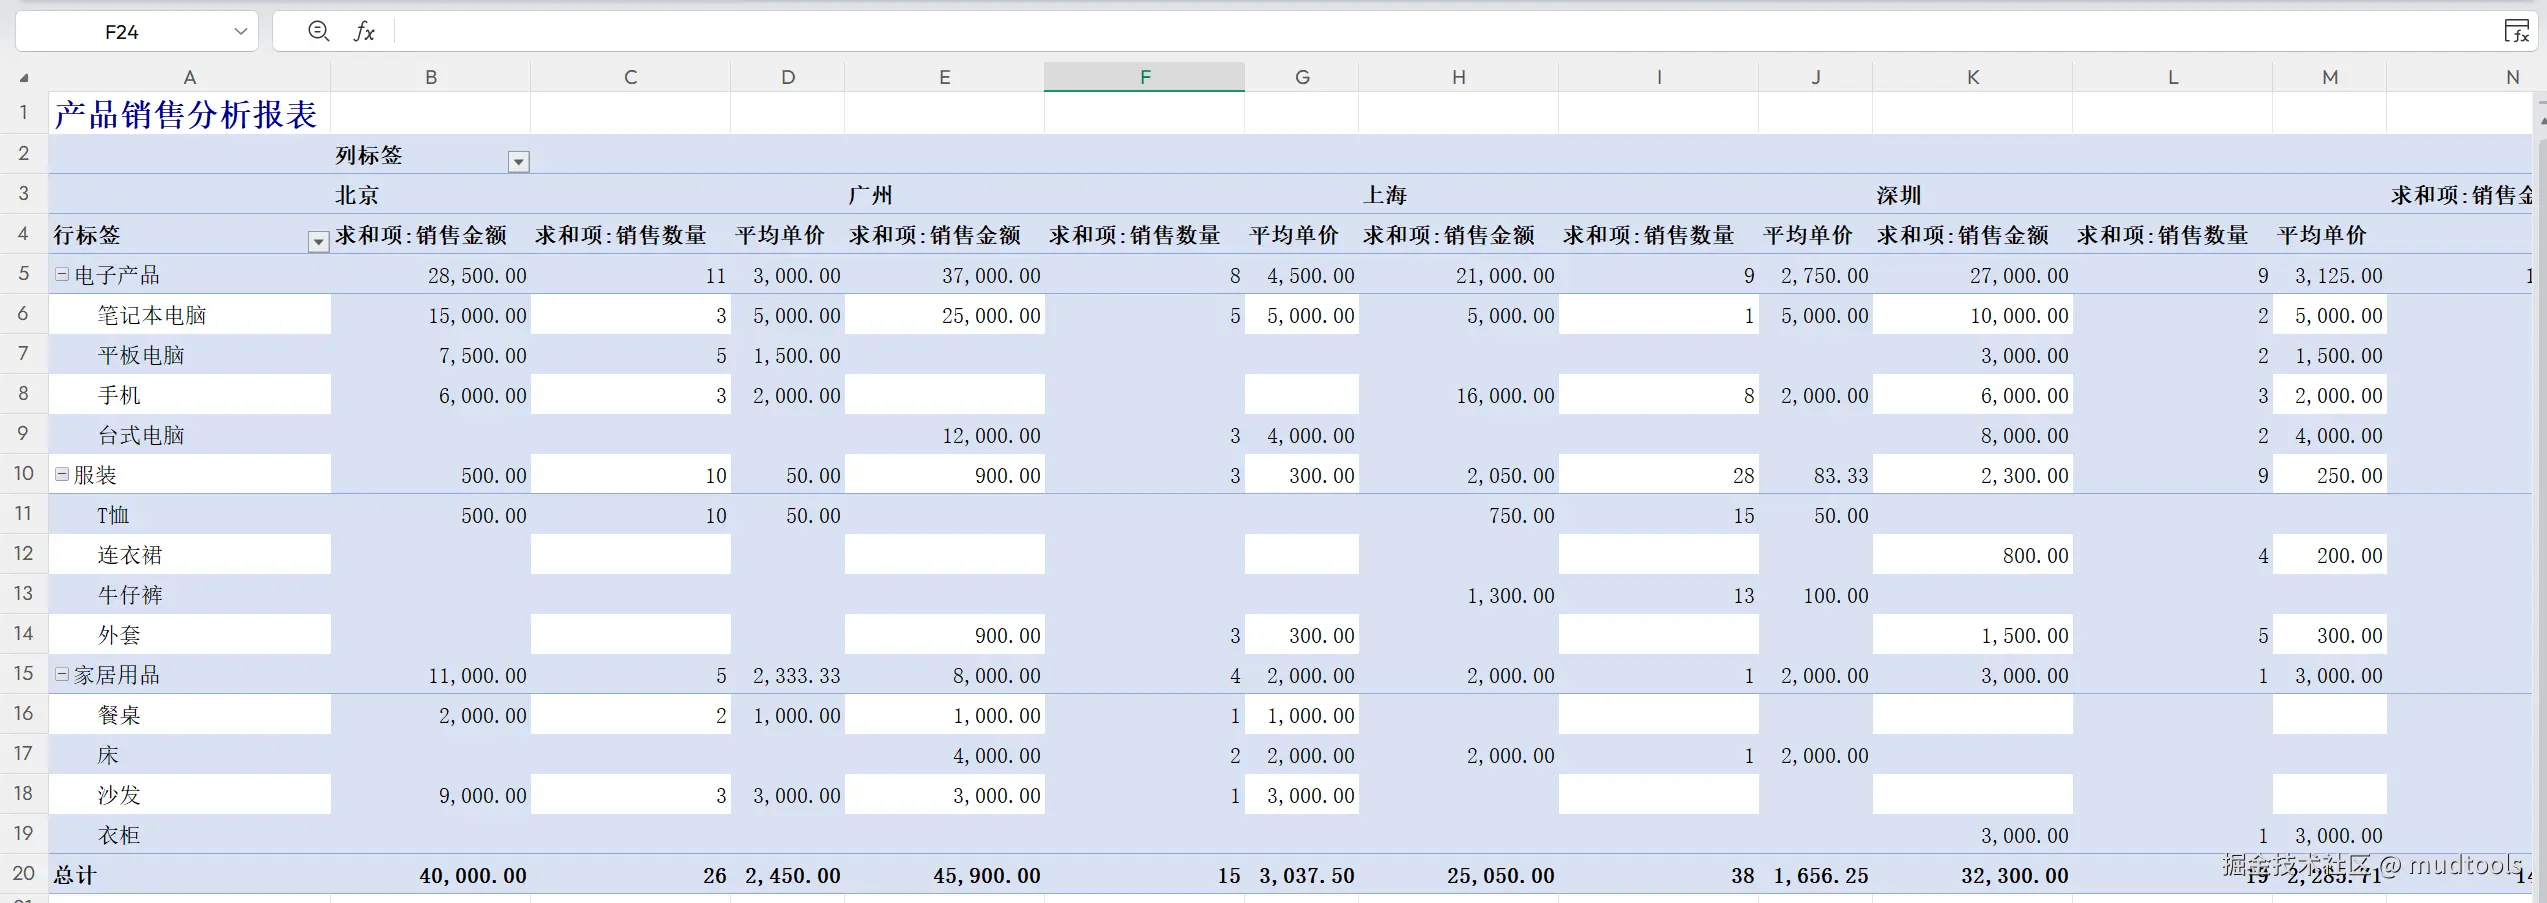Screen dimensions: 2547x903
Task: Click the insert function fx icon
Action: [x=364, y=31]
